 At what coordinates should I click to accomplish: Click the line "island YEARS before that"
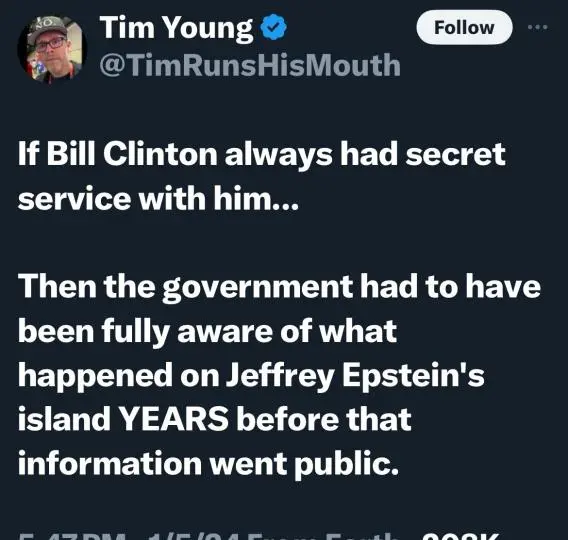[x=214, y=419]
